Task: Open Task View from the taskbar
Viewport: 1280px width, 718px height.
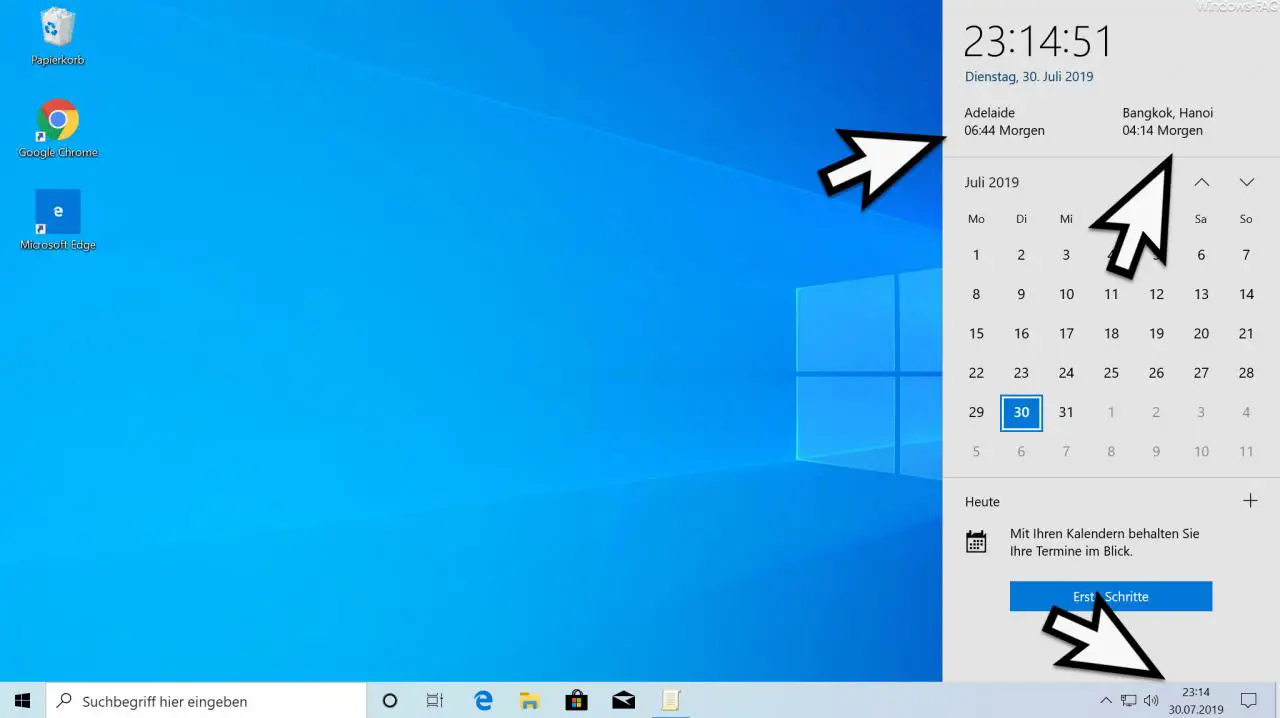Action: click(x=435, y=701)
